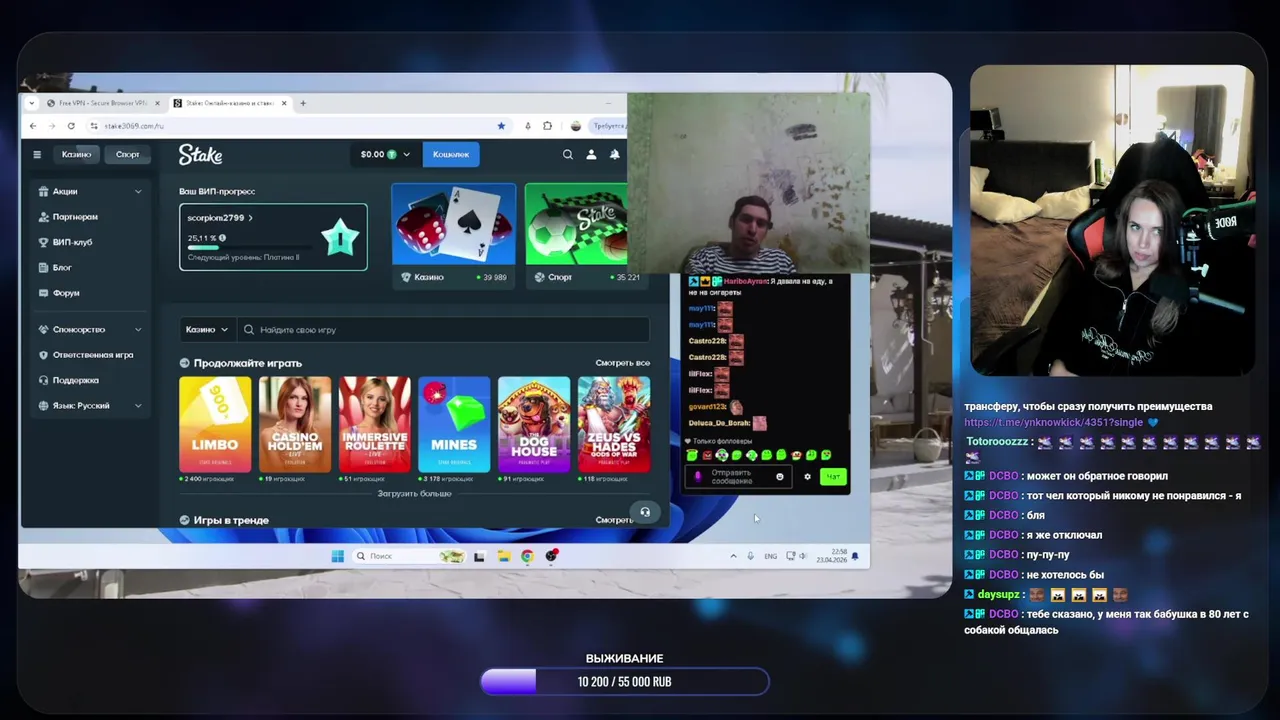
Task: Expand the Акции sidebar section
Action: click(x=91, y=191)
